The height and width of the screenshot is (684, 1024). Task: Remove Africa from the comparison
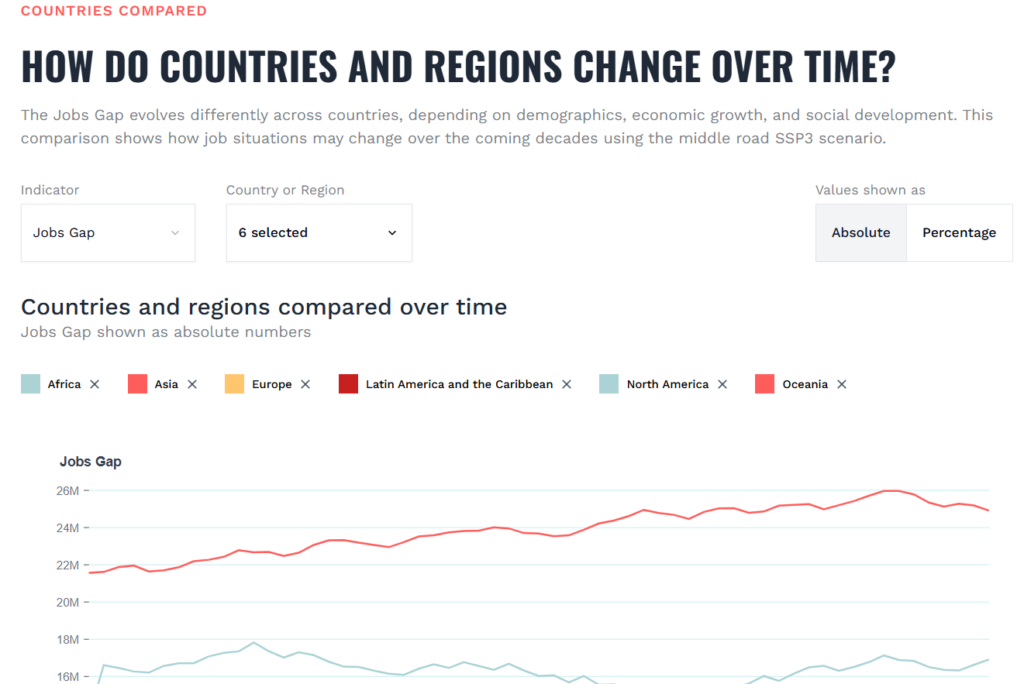coord(95,384)
